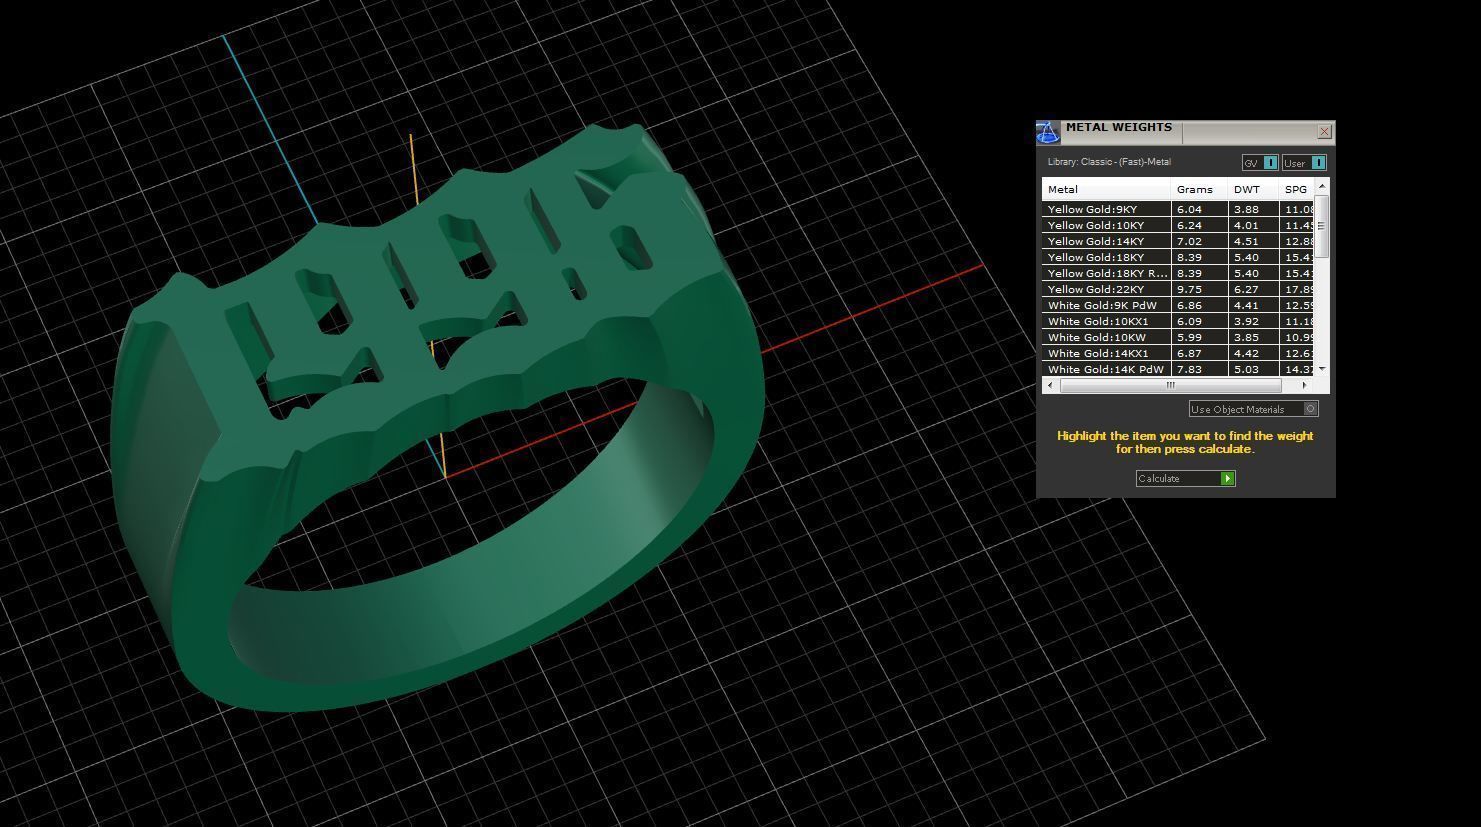Screen dimensions: 1481x827
Task: Select the White Gold:9K PdW row
Action: tap(1178, 305)
